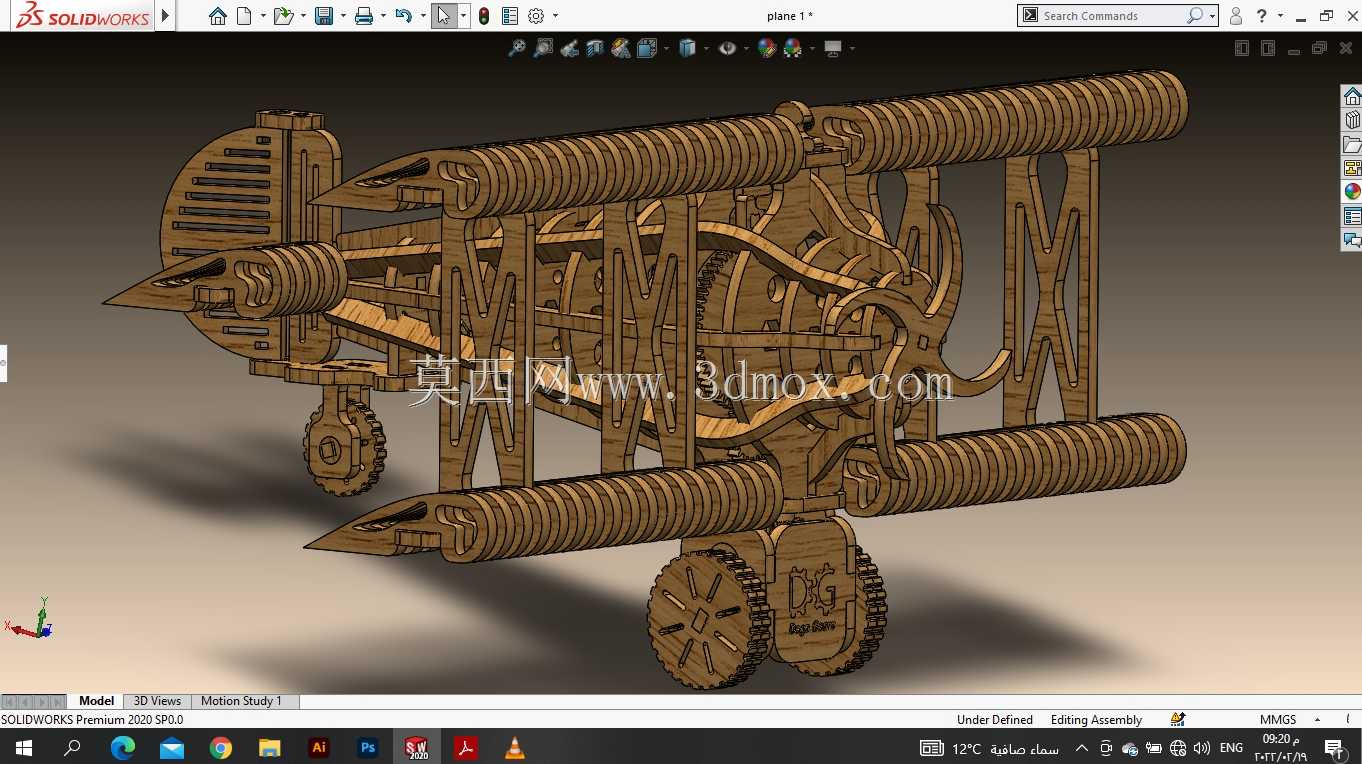Open View Palette tab in task pane
Image resolution: width=1362 pixels, height=764 pixels.
pos(1352,168)
